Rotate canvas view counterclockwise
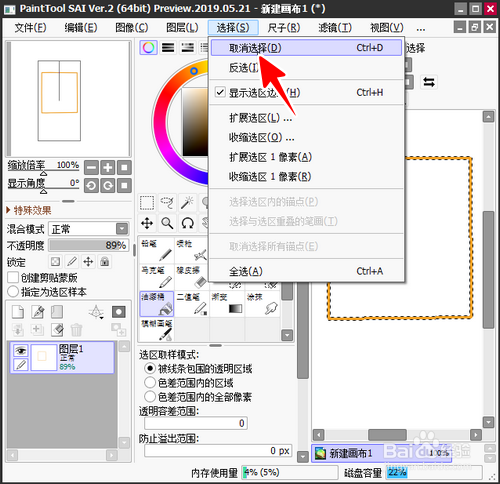Image resolution: width=500 pixels, height=484 pixels. [91, 185]
